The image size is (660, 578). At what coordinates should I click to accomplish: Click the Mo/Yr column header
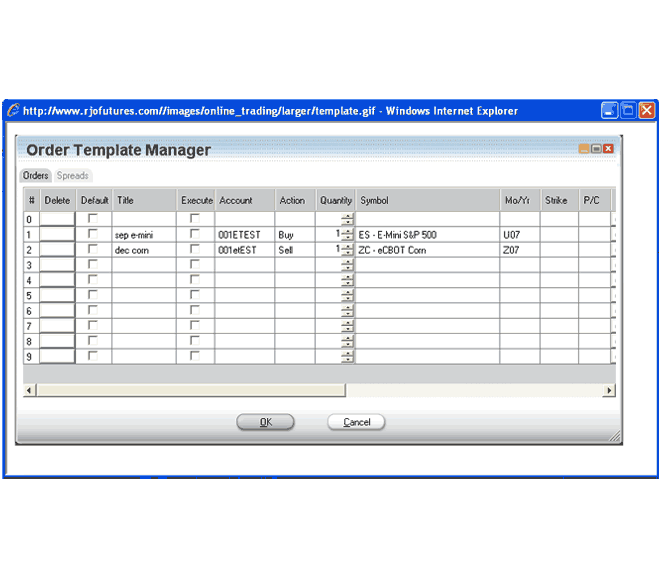coord(521,200)
